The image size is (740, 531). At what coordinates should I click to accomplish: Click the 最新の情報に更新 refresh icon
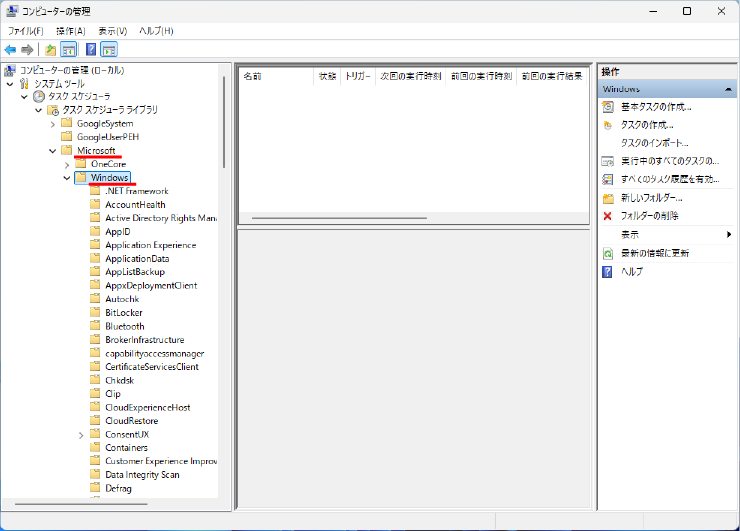(608, 253)
